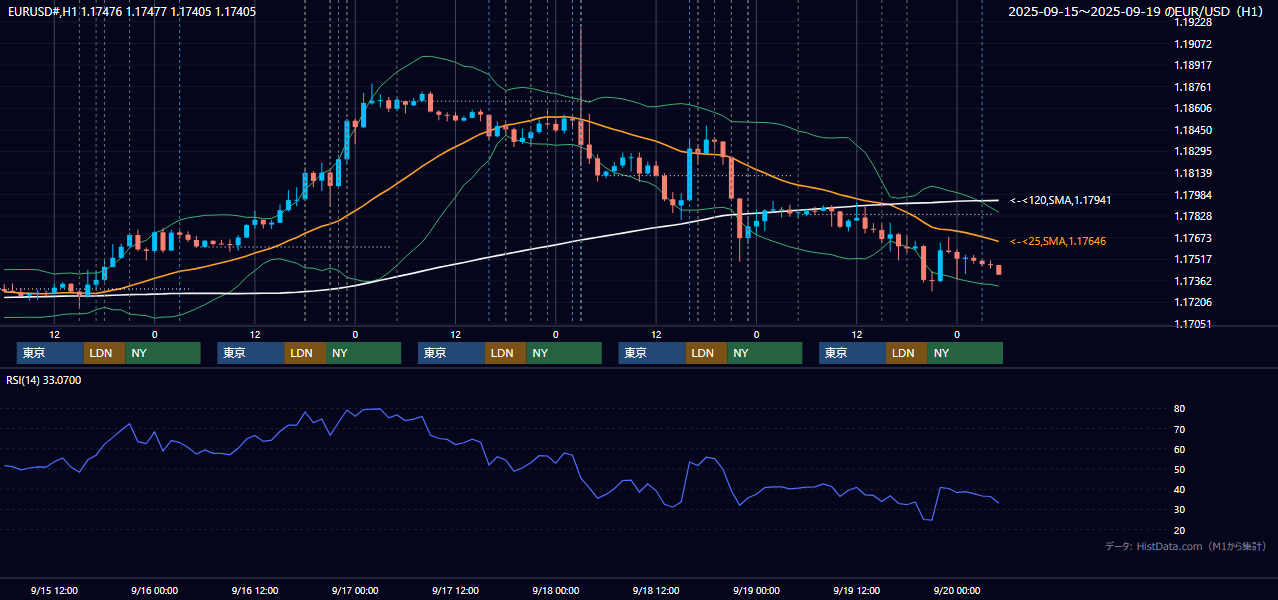Click the 2025-09-15~2025-09-19 date range title
This screenshot has height=600, width=1278.
tap(1136, 12)
